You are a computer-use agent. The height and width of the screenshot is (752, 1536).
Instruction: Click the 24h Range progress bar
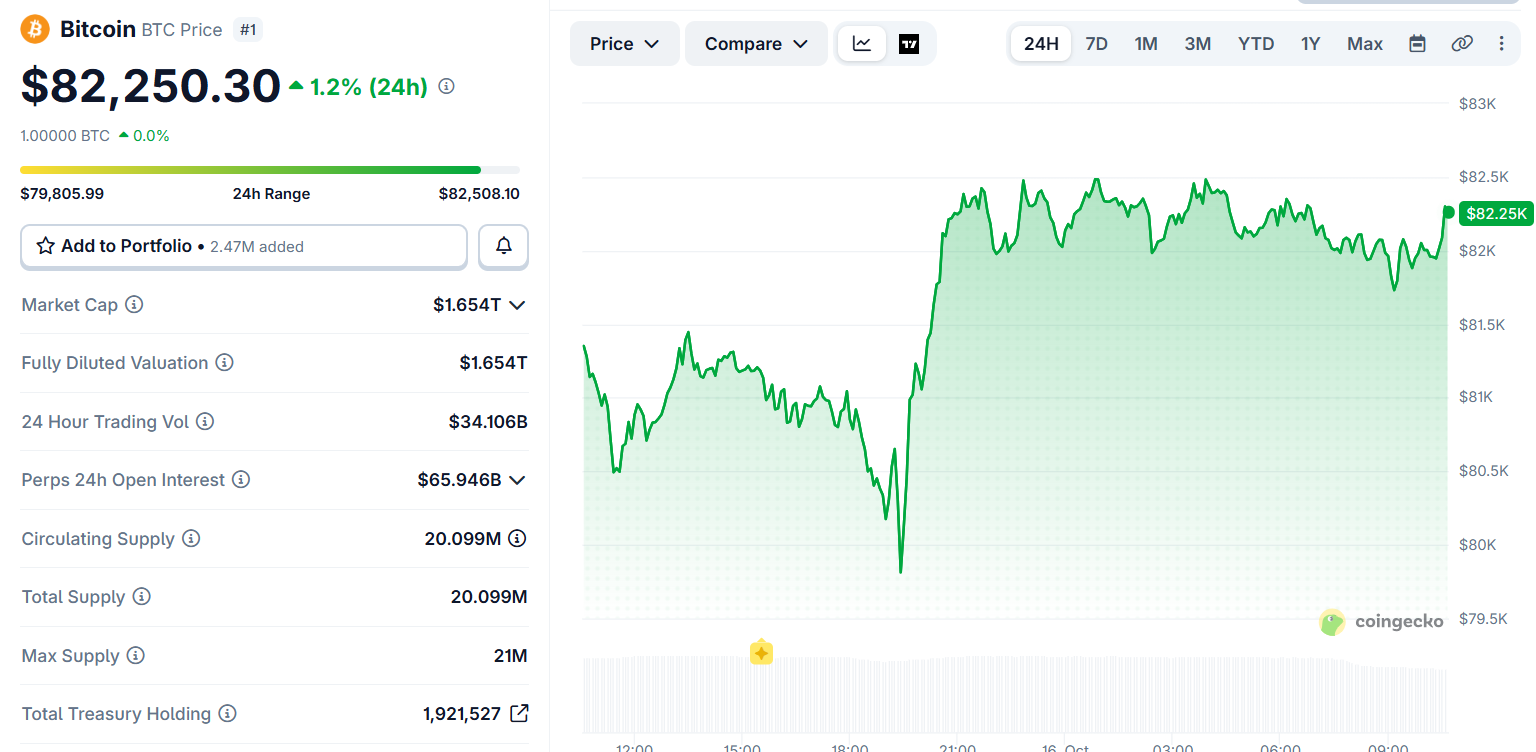pyautogui.click(x=270, y=170)
